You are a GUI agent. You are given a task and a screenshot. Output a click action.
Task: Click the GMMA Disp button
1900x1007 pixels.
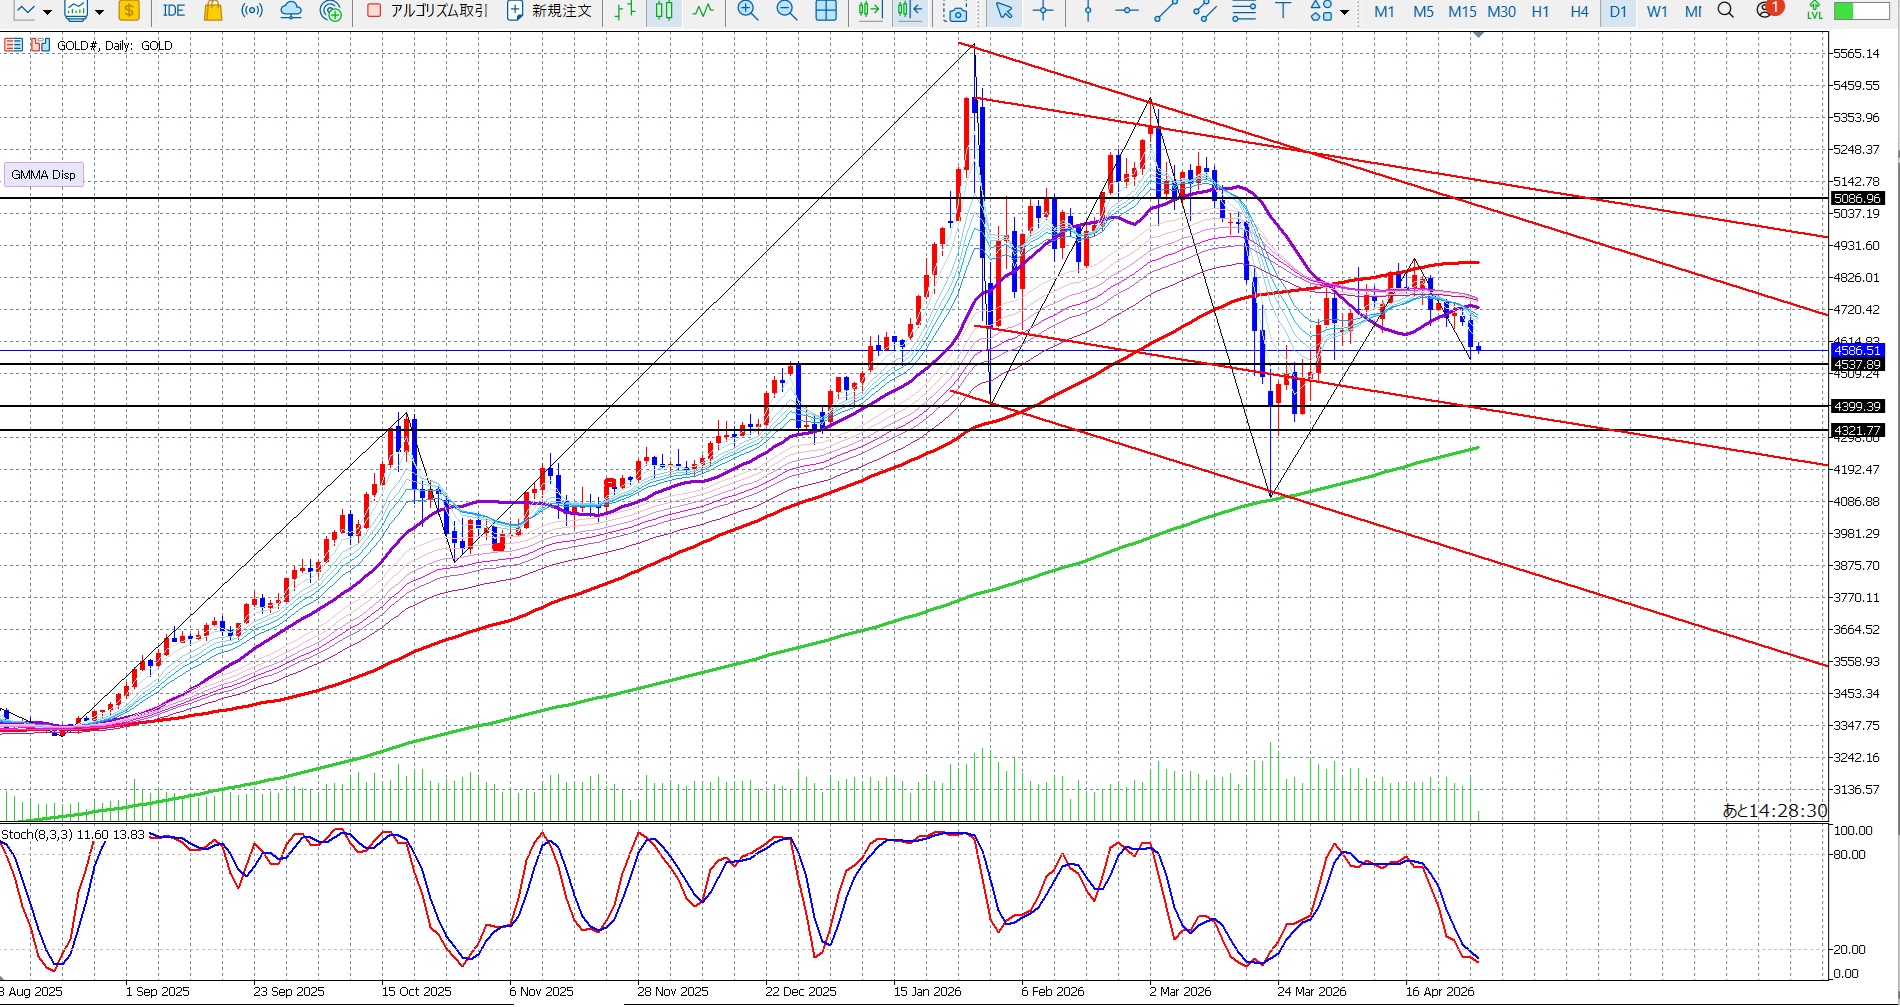(x=43, y=175)
